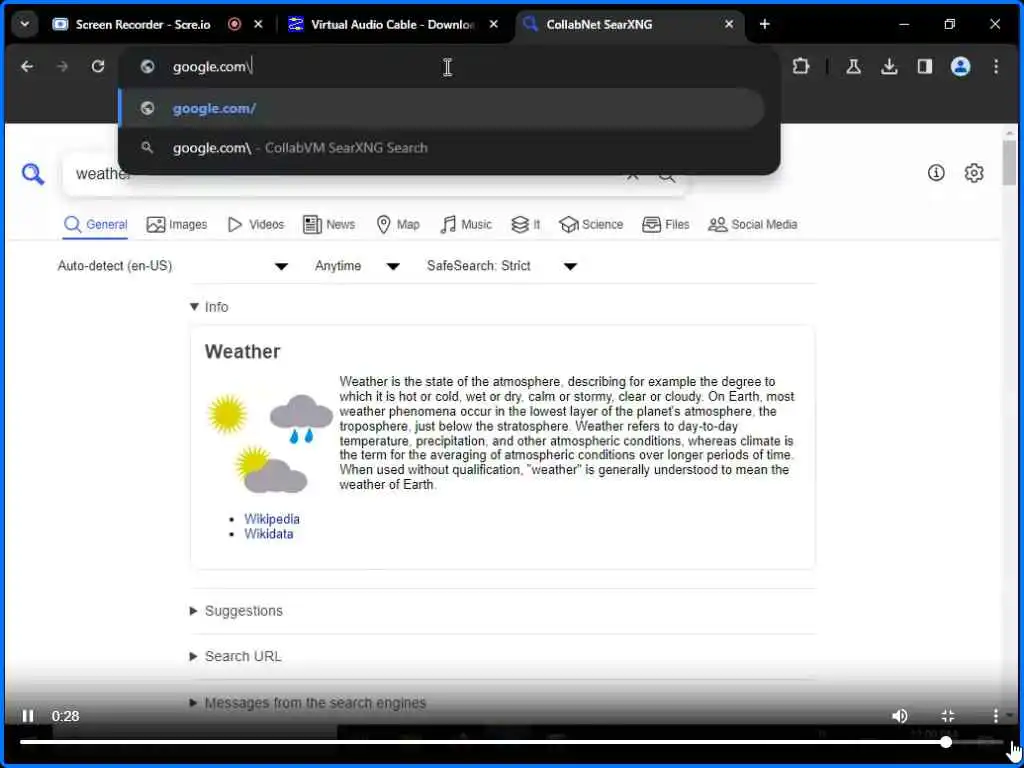The image size is (1024, 768).
Task: Open the SafeSearch: Strict dropdown
Action: pos(502,266)
